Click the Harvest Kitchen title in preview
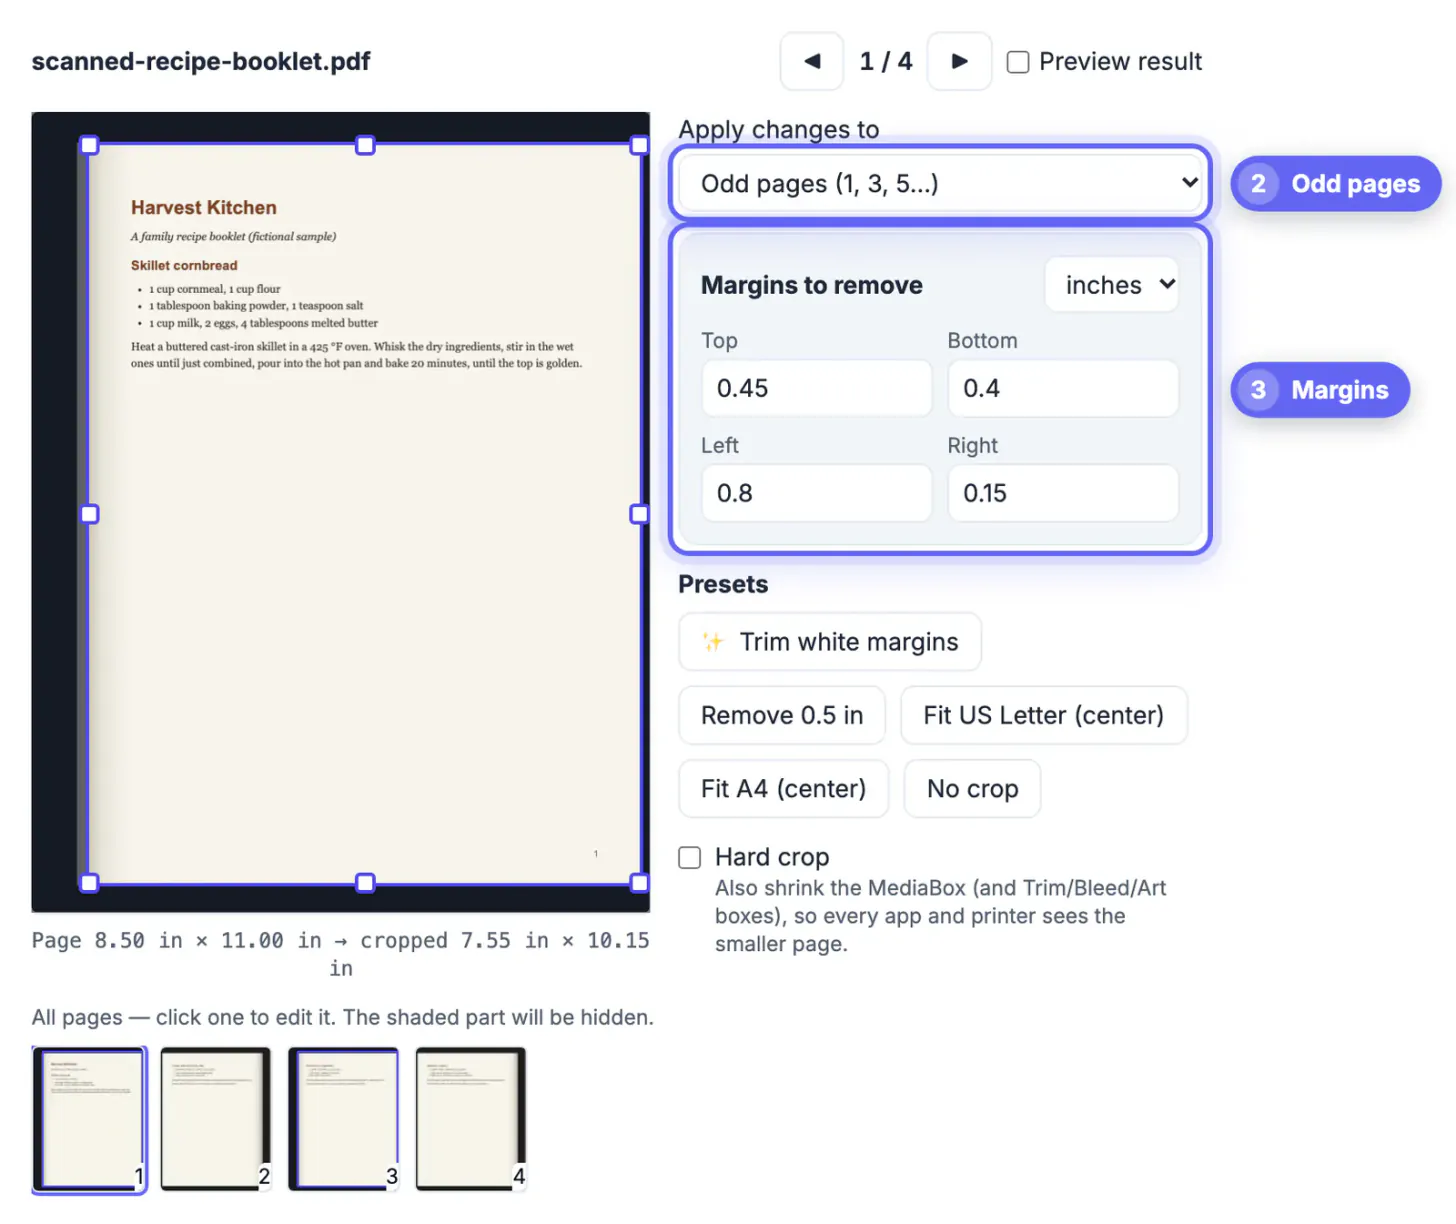The width and height of the screenshot is (1456, 1224). pos(204,208)
